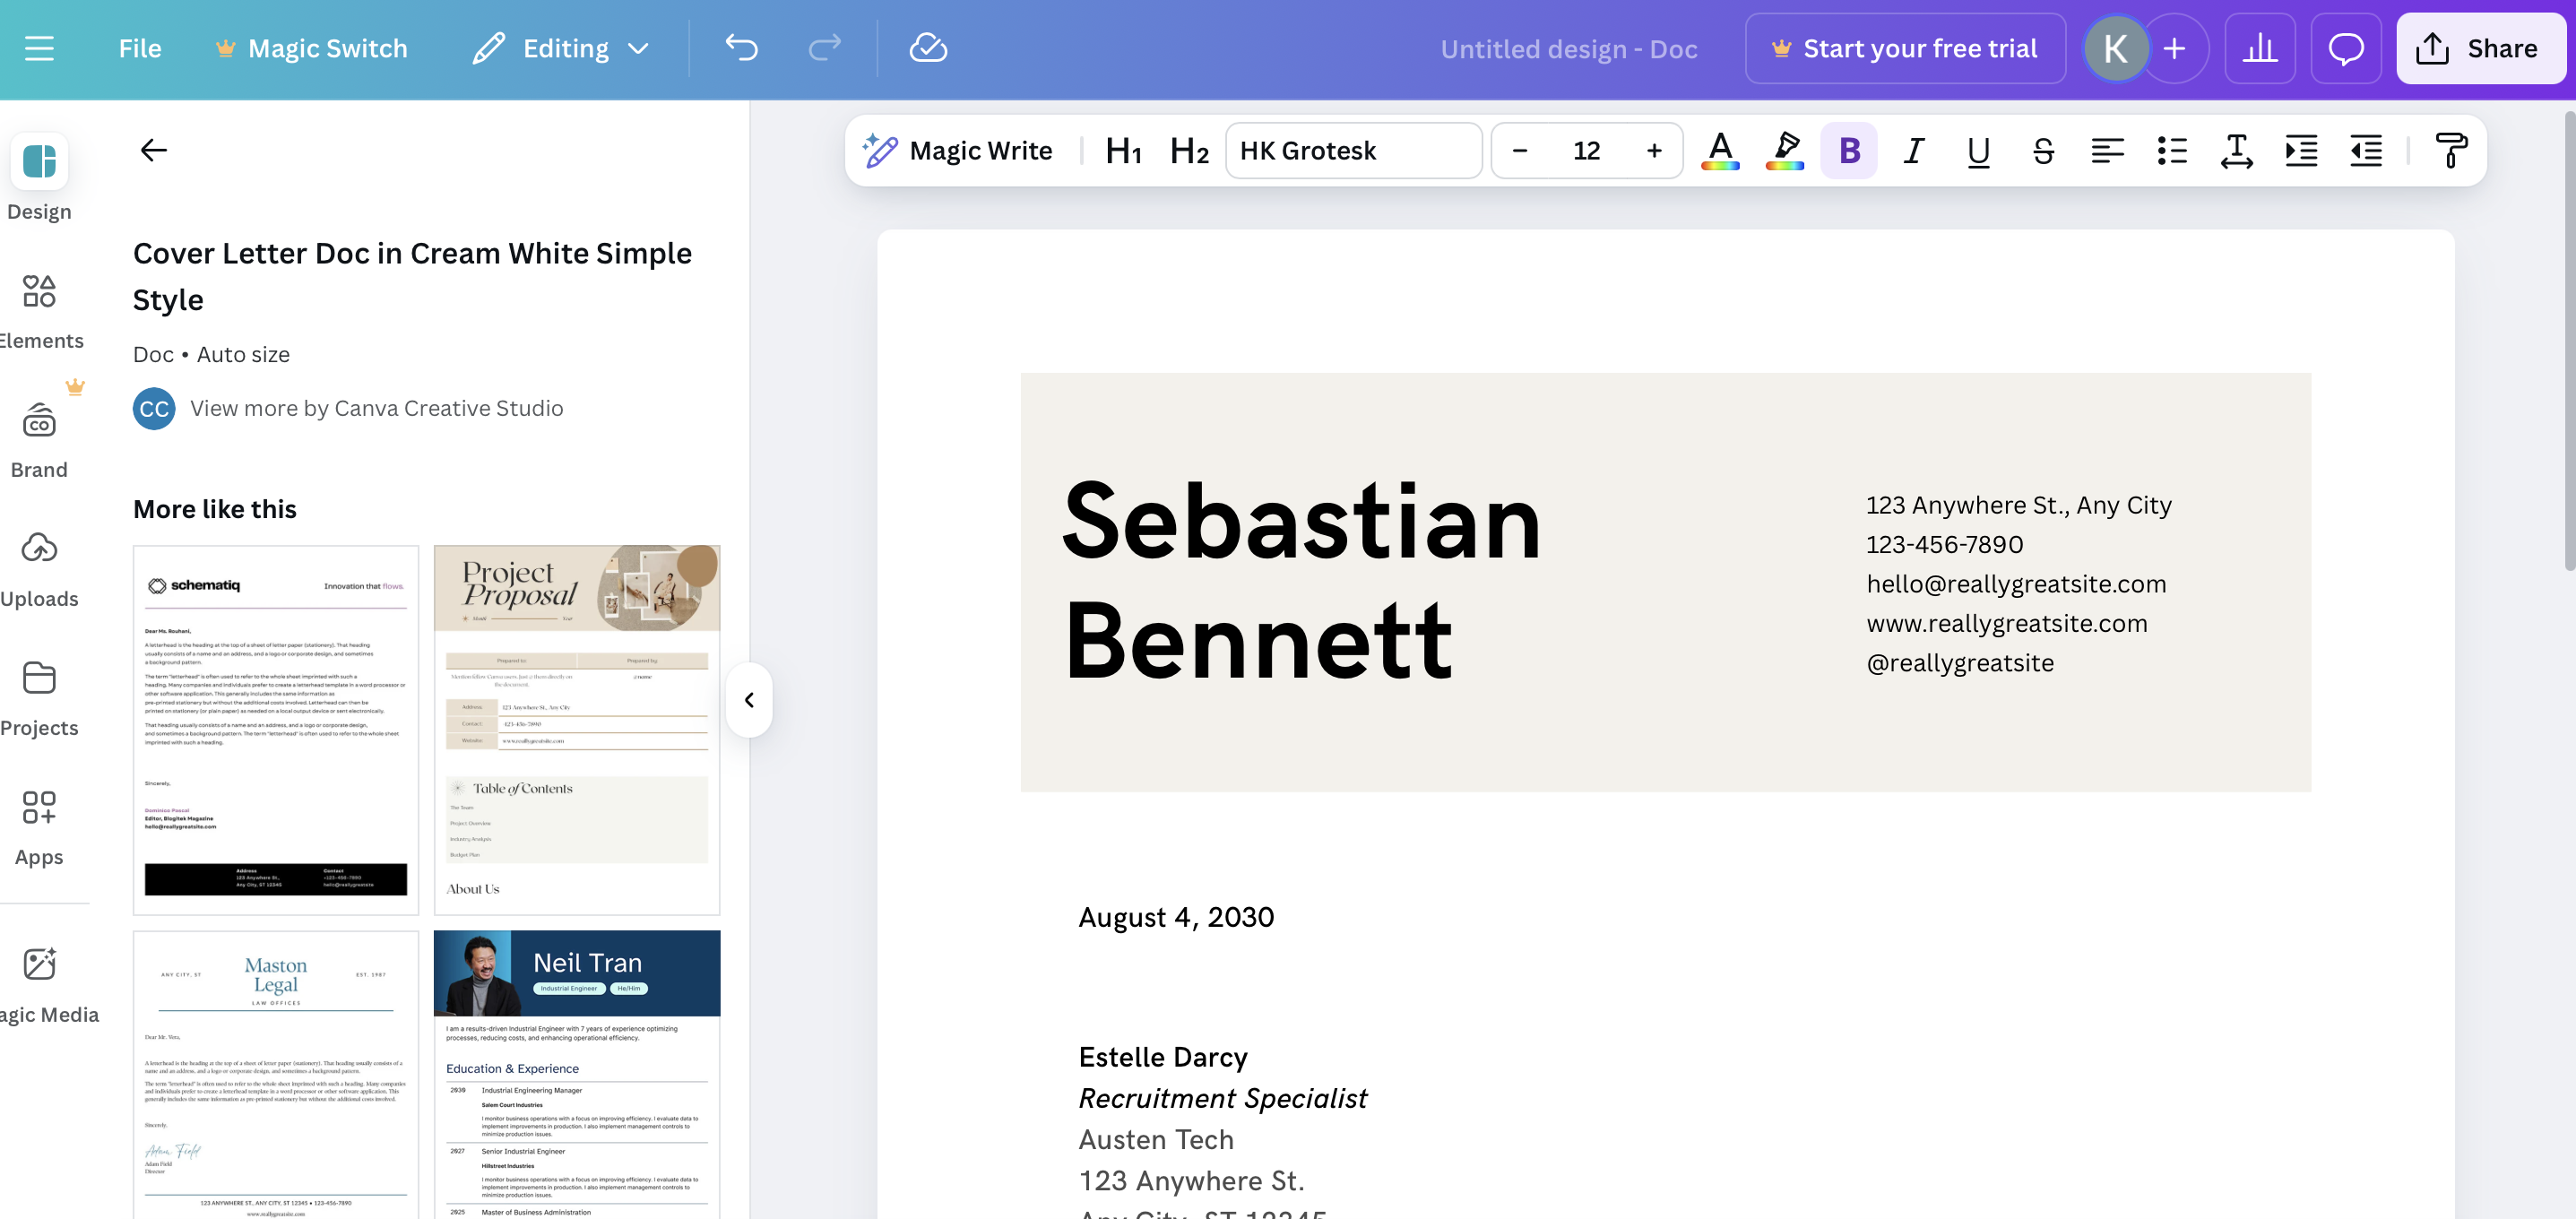This screenshot has height=1219, width=2576.
Task: Click View more by Canva Creative Studio
Action: (x=377, y=408)
